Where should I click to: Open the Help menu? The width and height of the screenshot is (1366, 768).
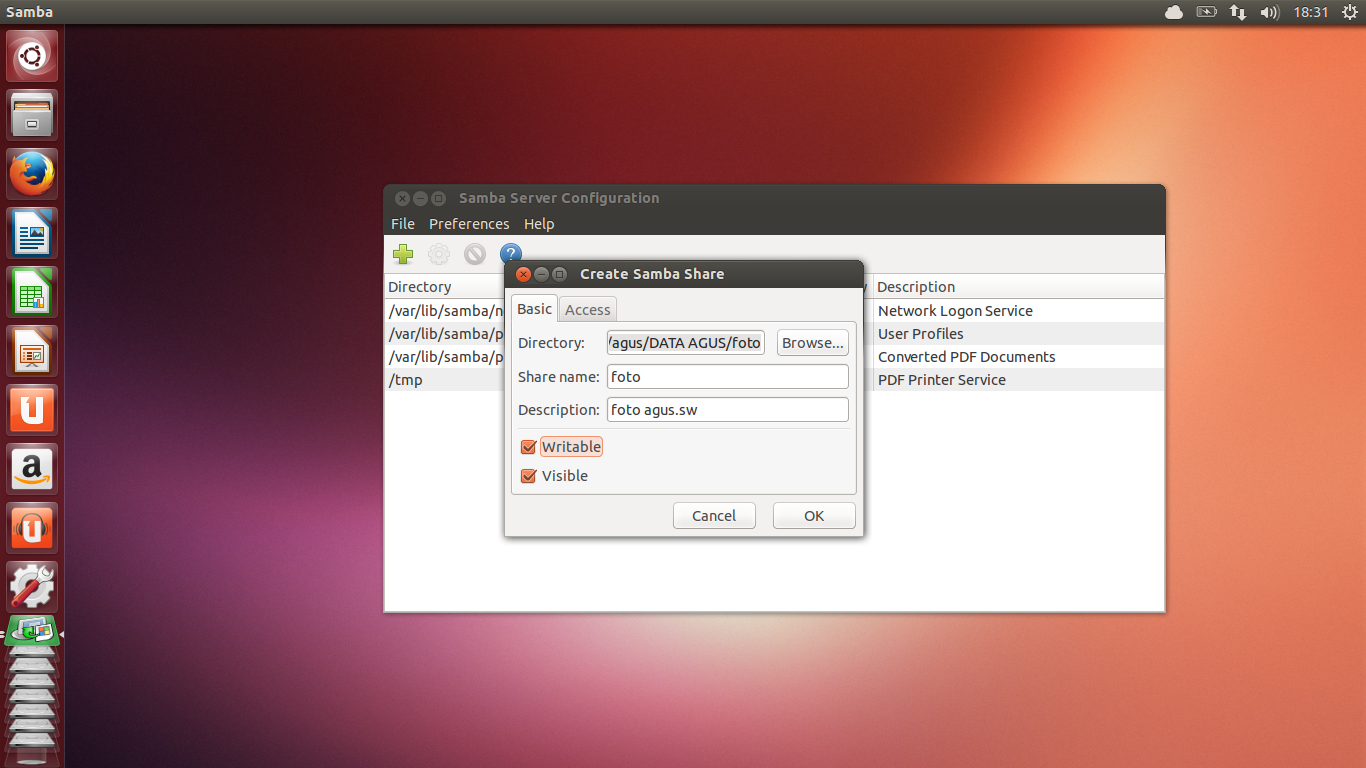click(539, 224)
